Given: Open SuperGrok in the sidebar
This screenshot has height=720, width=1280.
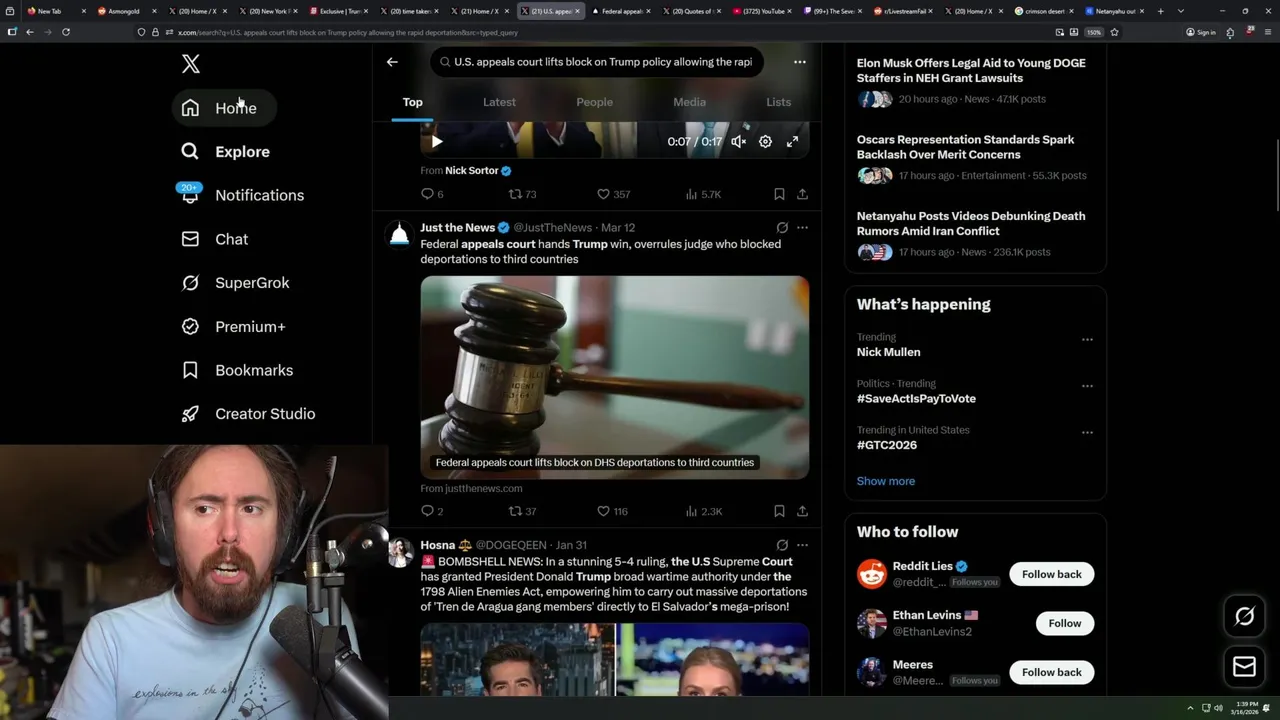Looking at the screenshot, I should (x=236, y=283).
